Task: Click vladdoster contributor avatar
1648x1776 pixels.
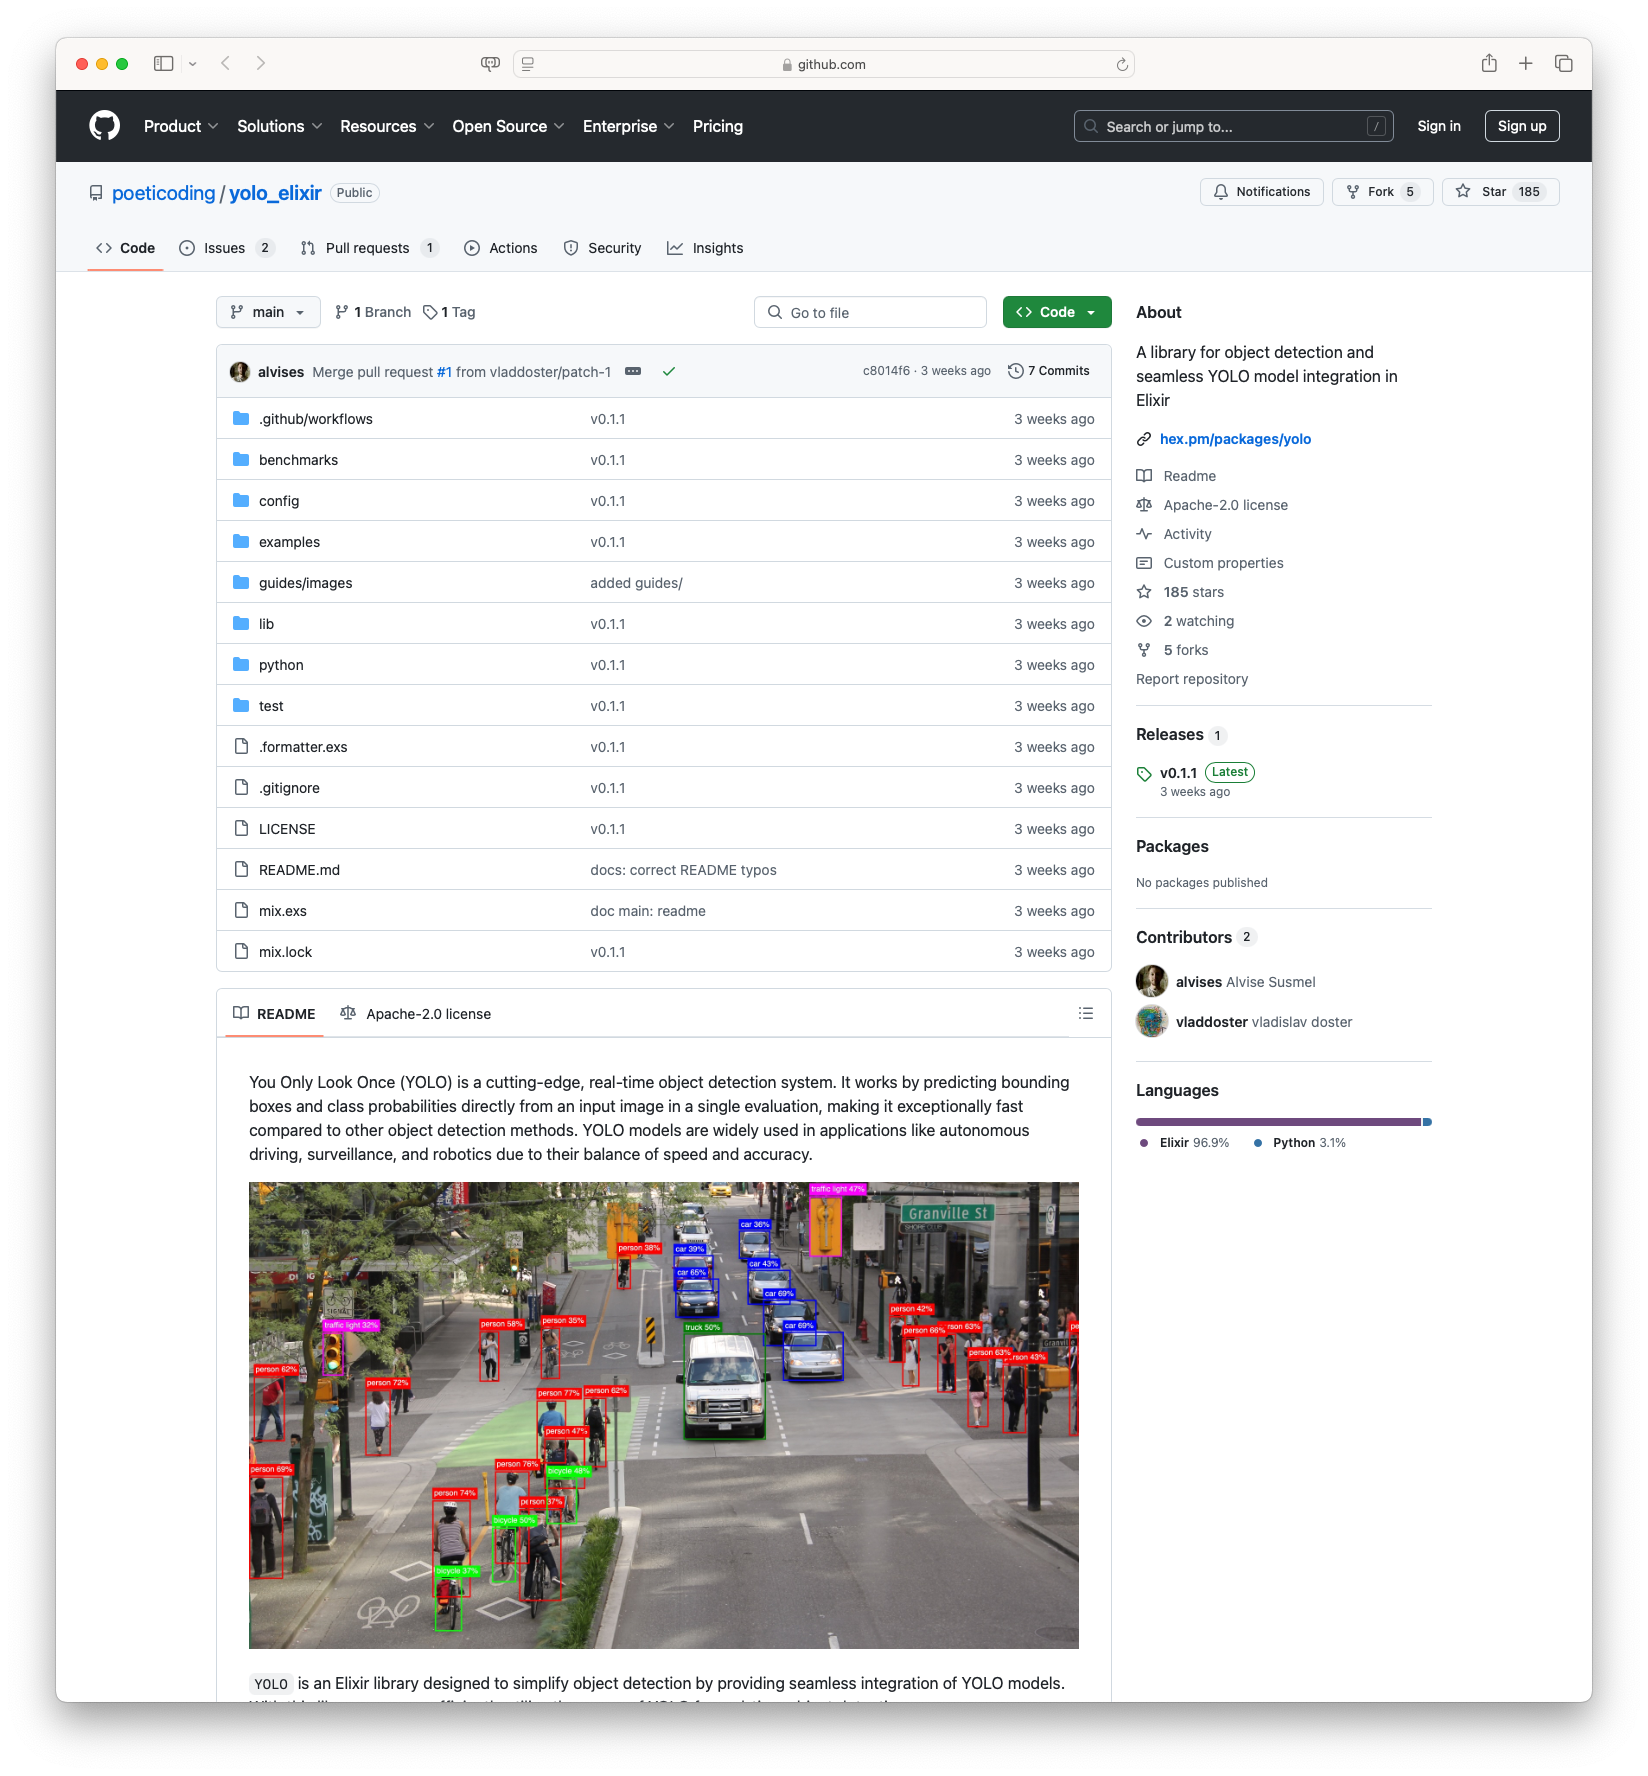Action: click(1152, 1021)
